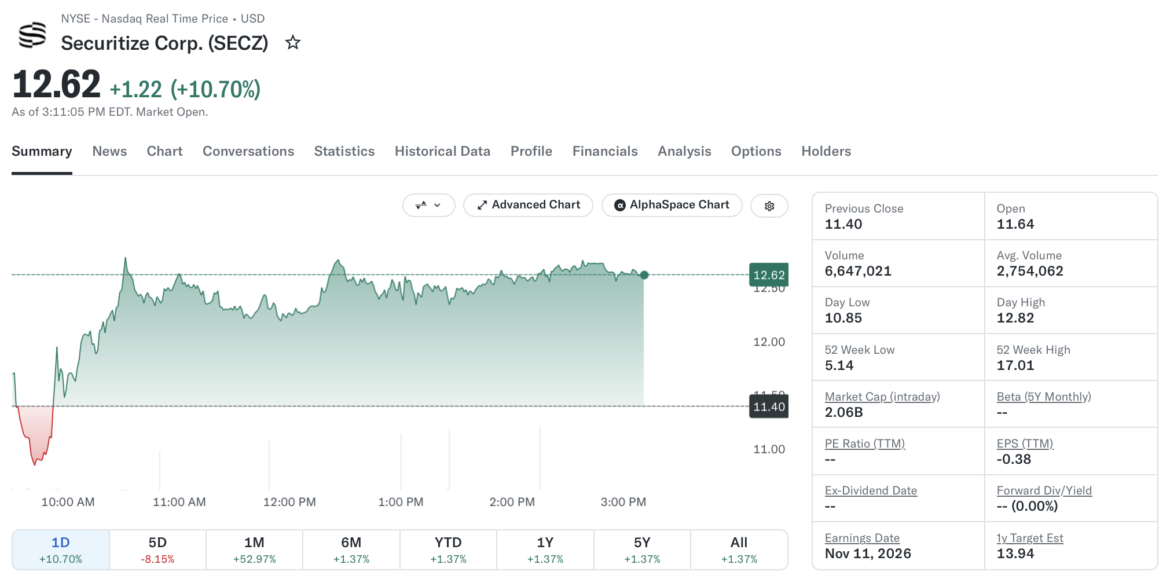Switch to the Historical Data tab

pyautogui.click(x=442, y=151)
